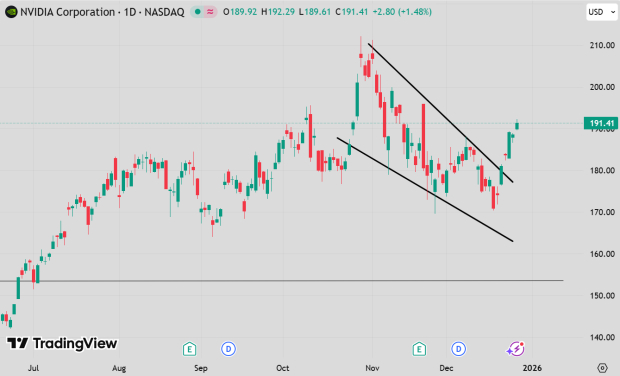Click the green market status dot
The width and height of the screenshot is (620, 376).
(197, 12)
